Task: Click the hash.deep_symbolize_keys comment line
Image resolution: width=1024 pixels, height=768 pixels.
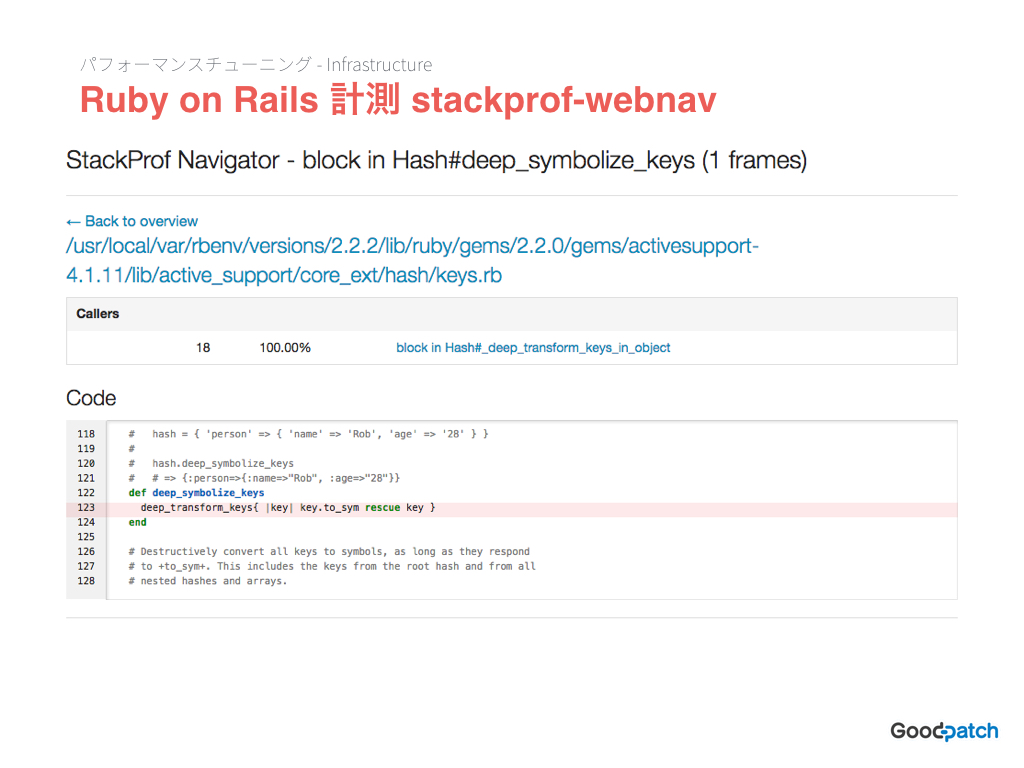Action: coord(211,464)
